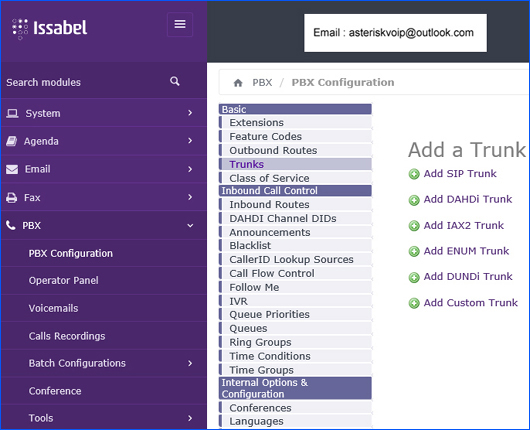530x430 pixels.
Task: Click Add DUNDi Trunk link
Action: click(x=468, y=277)
